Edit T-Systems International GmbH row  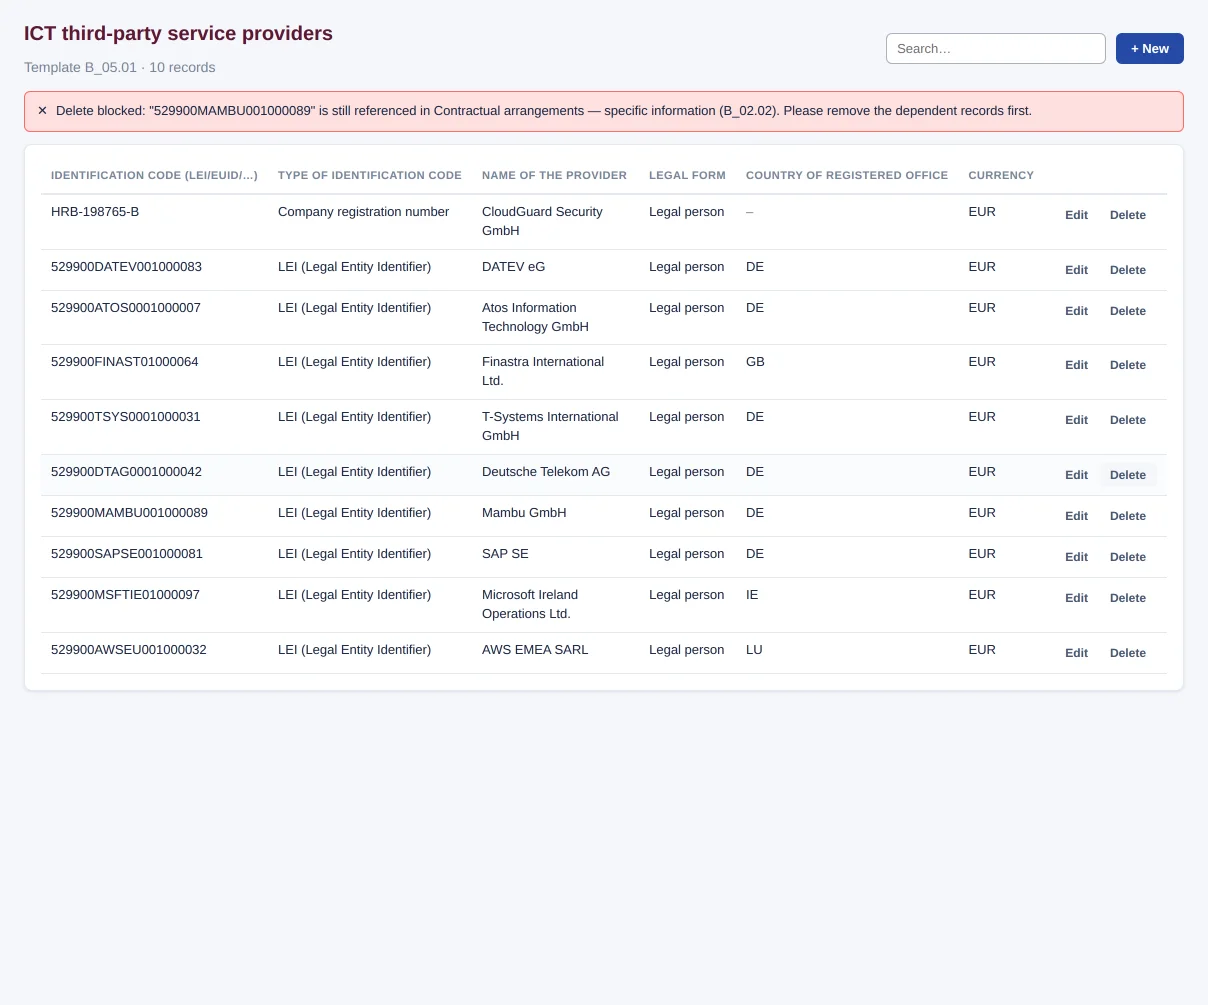(x=1076, y=420)
